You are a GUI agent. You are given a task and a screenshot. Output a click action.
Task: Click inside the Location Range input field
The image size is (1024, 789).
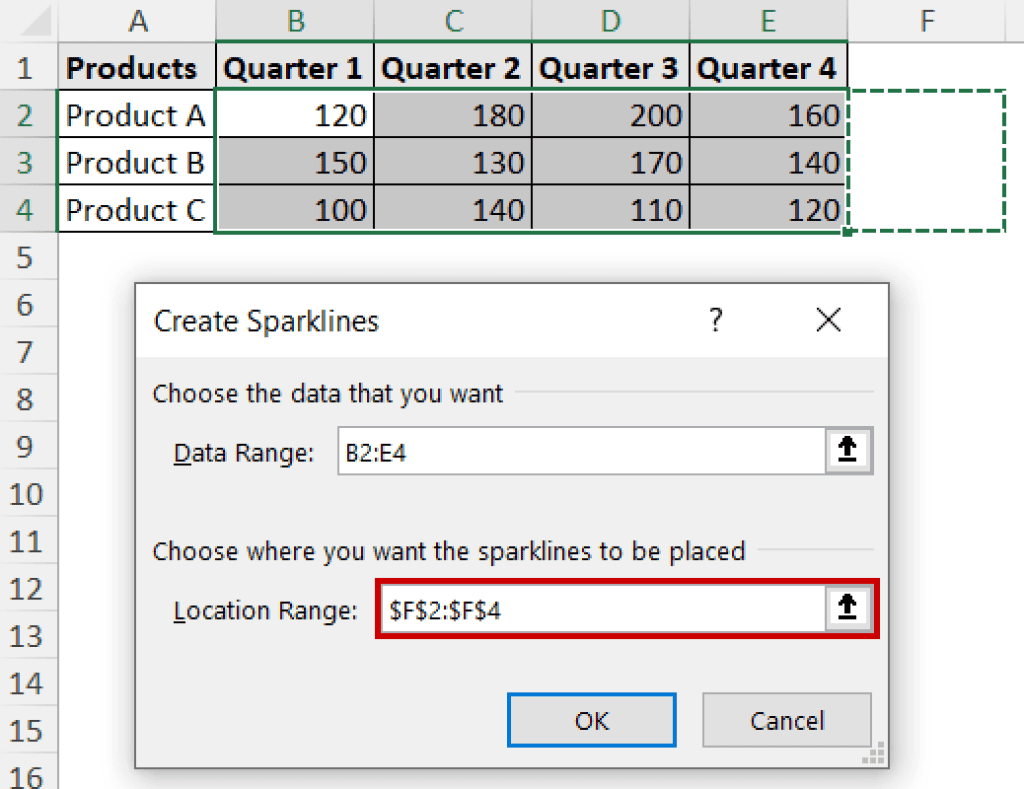tap(600, 609)
